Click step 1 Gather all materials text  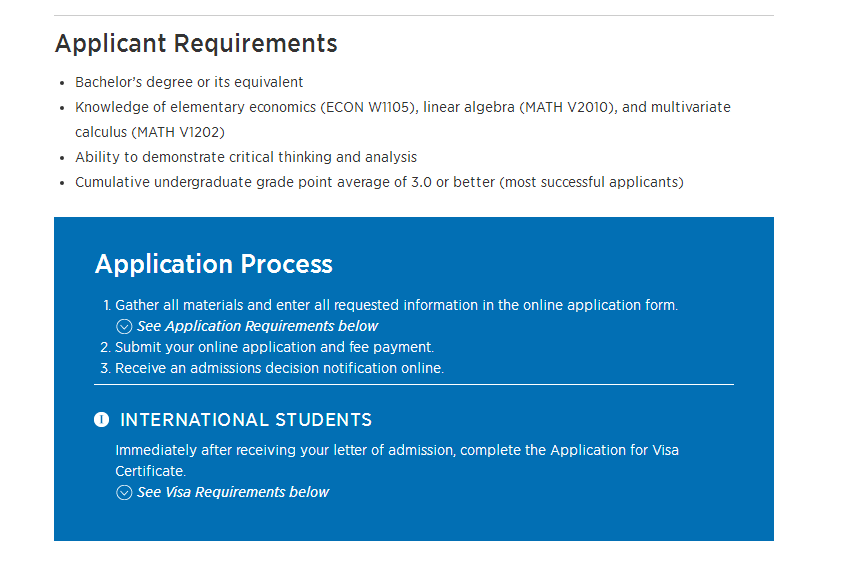click(x=396, y=305)
